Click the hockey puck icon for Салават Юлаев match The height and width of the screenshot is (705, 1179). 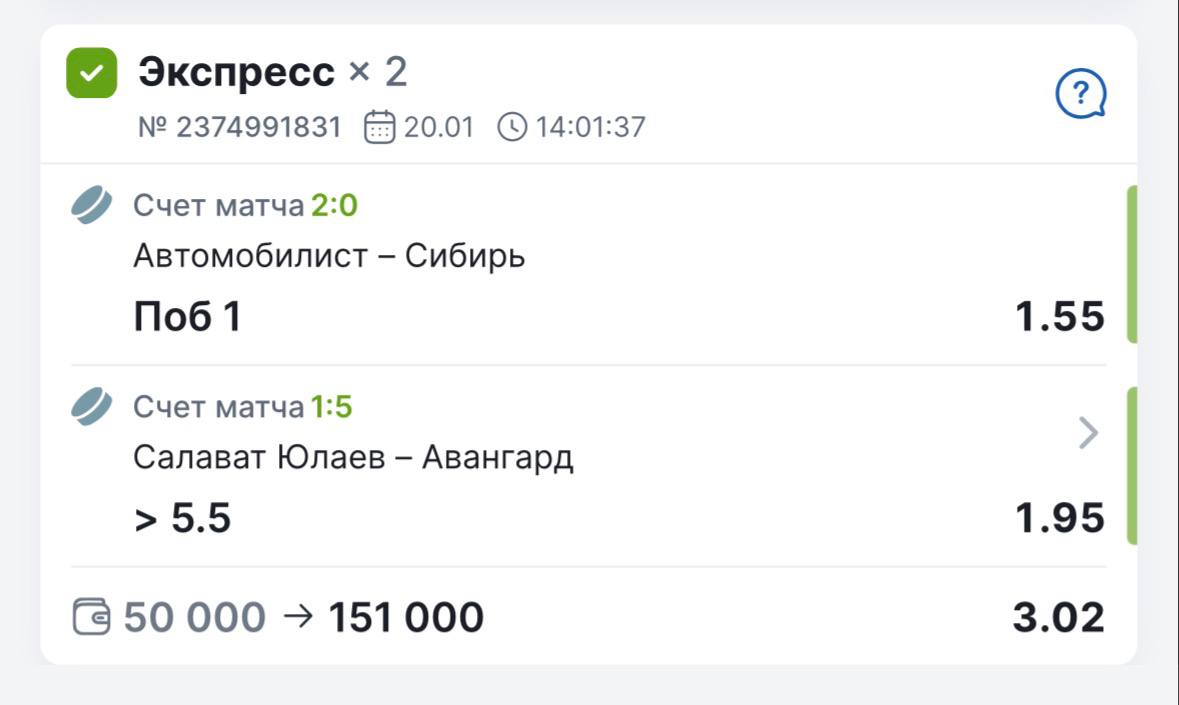click(92, 407)
